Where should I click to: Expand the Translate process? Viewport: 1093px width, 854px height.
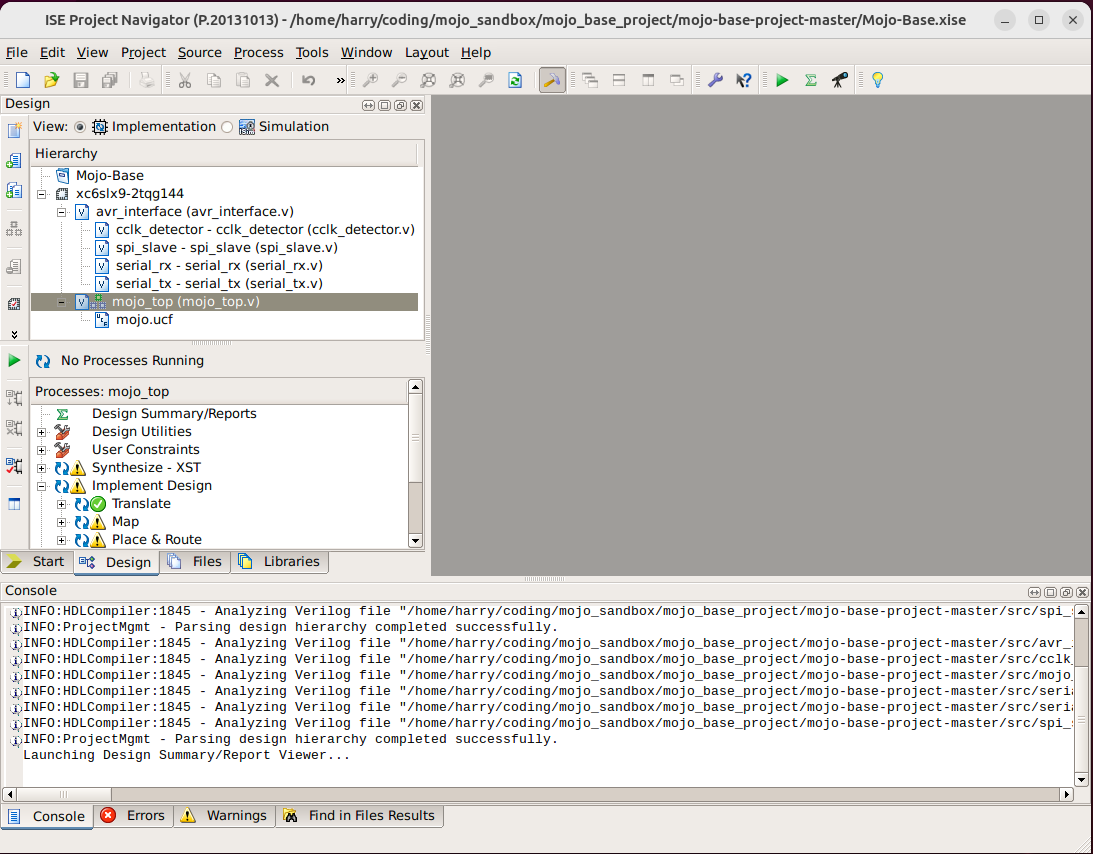coord(61,504)
